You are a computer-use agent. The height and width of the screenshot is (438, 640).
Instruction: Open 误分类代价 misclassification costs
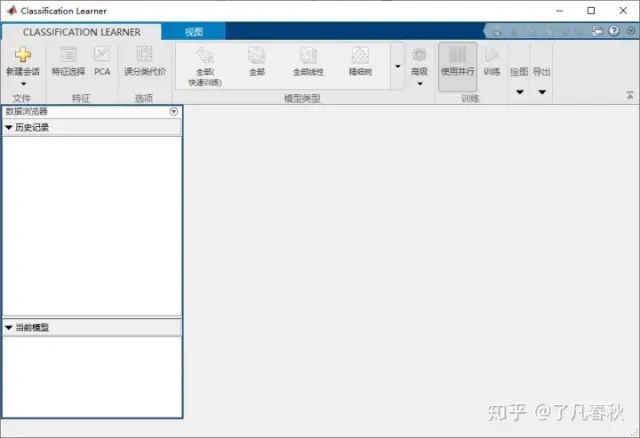[x=144, y=62]
